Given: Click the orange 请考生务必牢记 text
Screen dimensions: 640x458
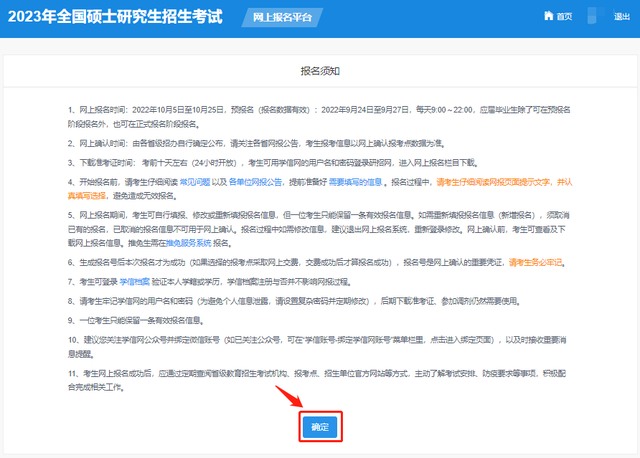Looking at the screenshot, I should (535, 262).
